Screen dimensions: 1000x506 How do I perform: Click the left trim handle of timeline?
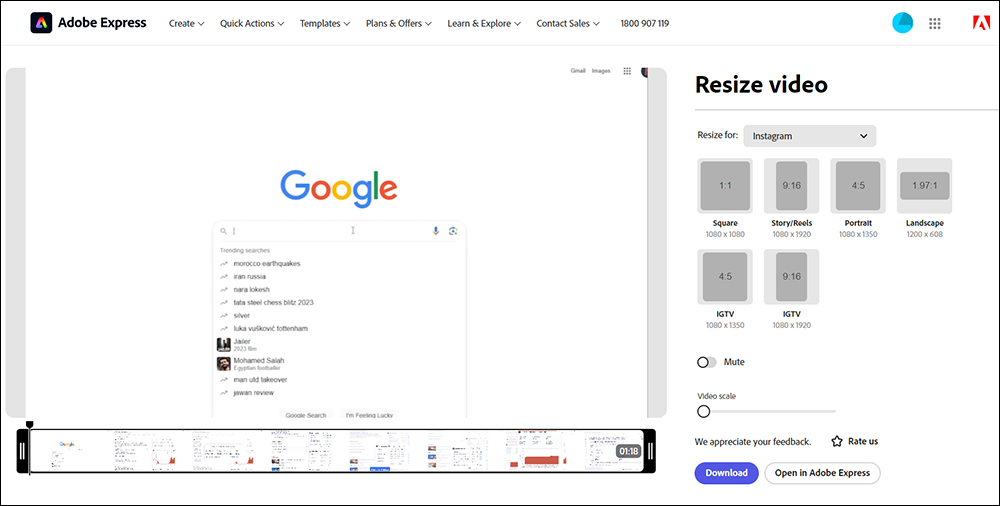tap(22, 451)
